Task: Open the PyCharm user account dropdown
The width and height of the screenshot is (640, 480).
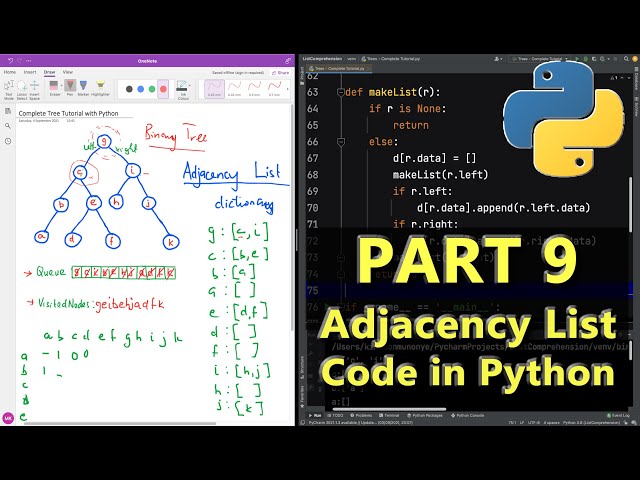Action: 498,59
